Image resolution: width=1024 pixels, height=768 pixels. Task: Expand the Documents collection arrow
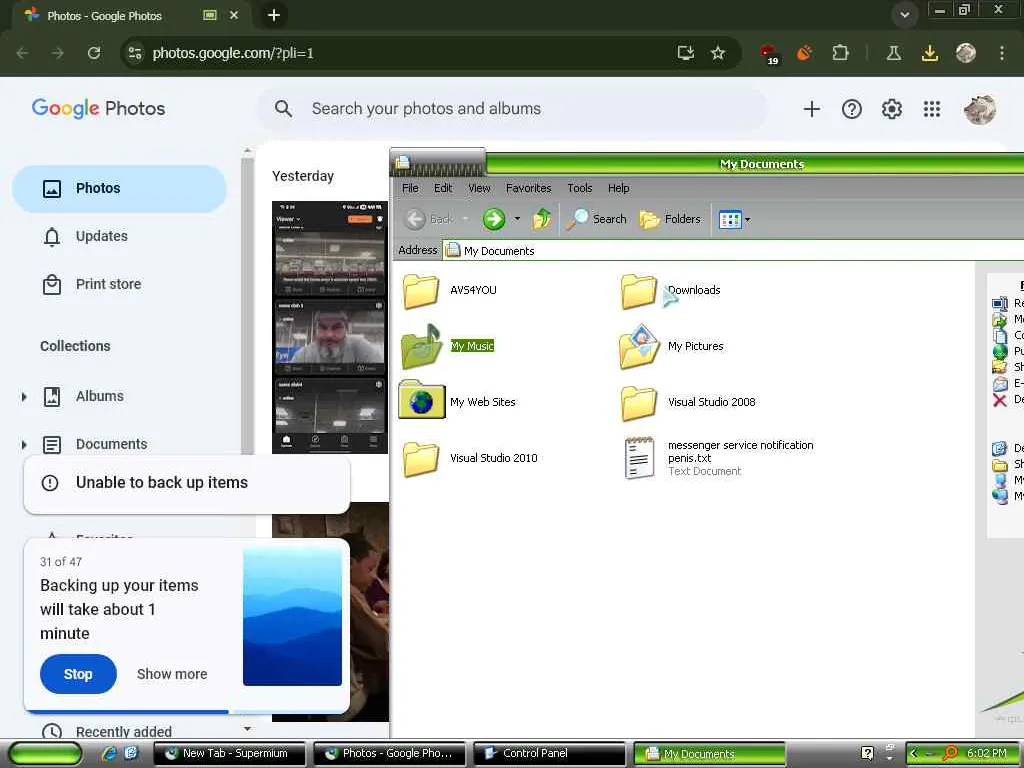(x=24, y=445)
